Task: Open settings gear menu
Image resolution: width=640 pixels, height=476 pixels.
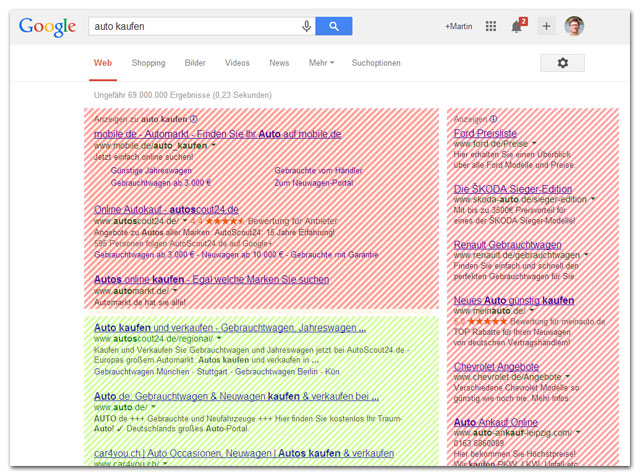Action: tap(562, 63)
